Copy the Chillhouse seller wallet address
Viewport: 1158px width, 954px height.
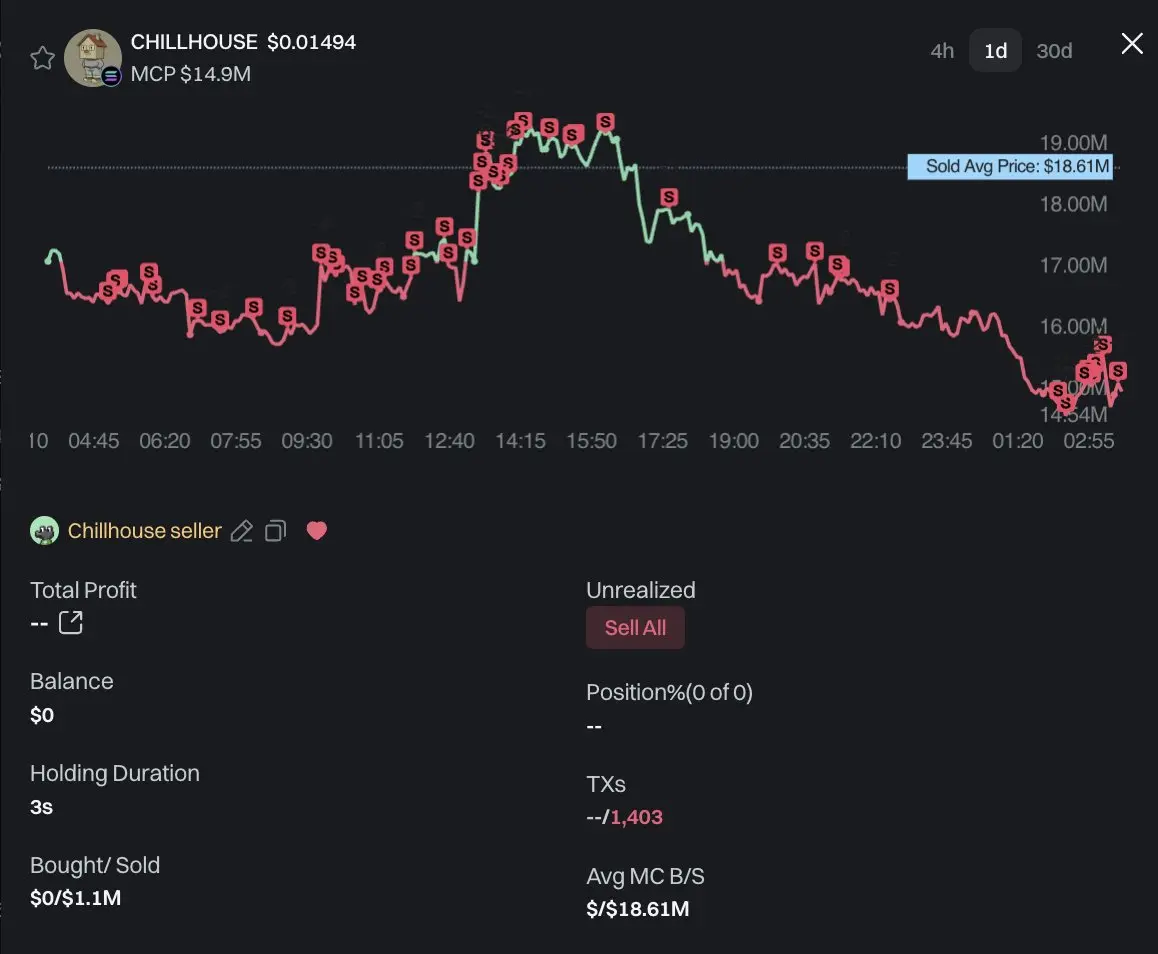[x=275, y=531]
